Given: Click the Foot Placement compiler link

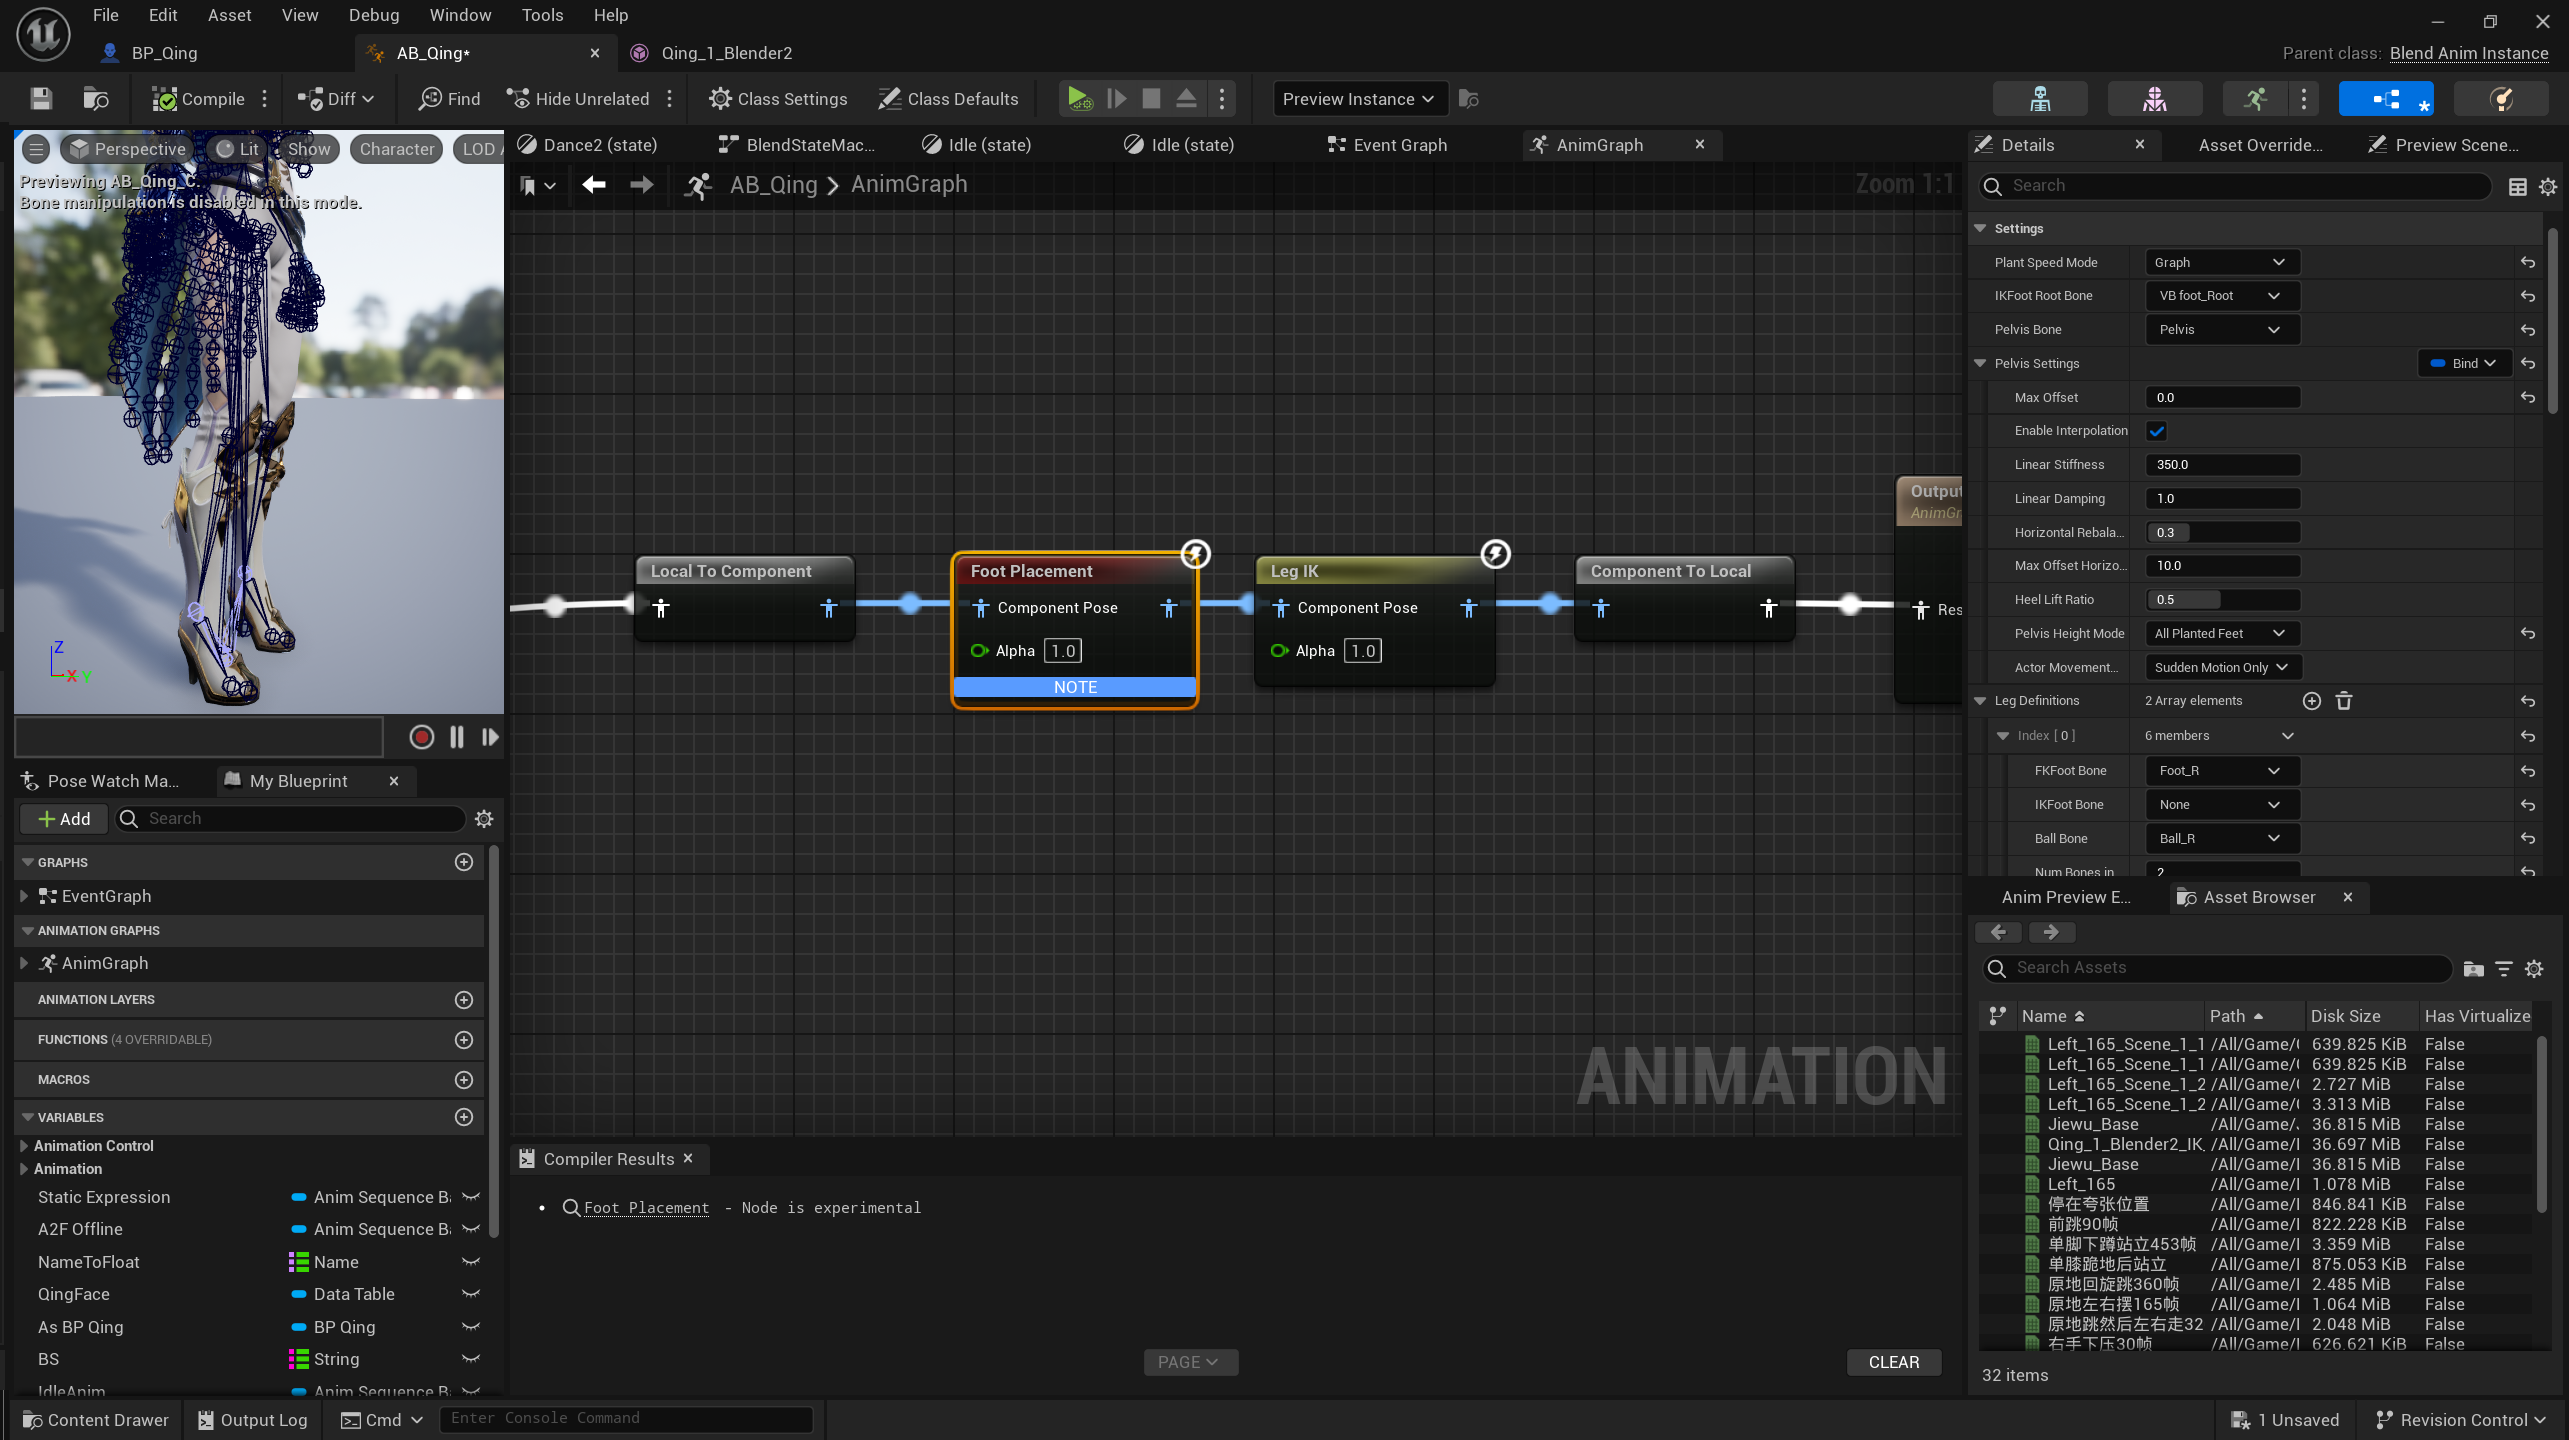Looking at the screenshot, I should (646, 1208).
